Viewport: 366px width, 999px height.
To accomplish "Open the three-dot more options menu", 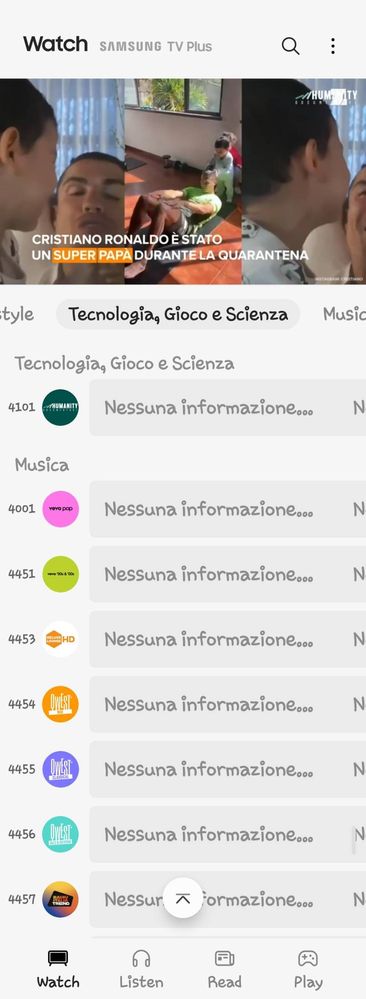I will click(333, 46).
